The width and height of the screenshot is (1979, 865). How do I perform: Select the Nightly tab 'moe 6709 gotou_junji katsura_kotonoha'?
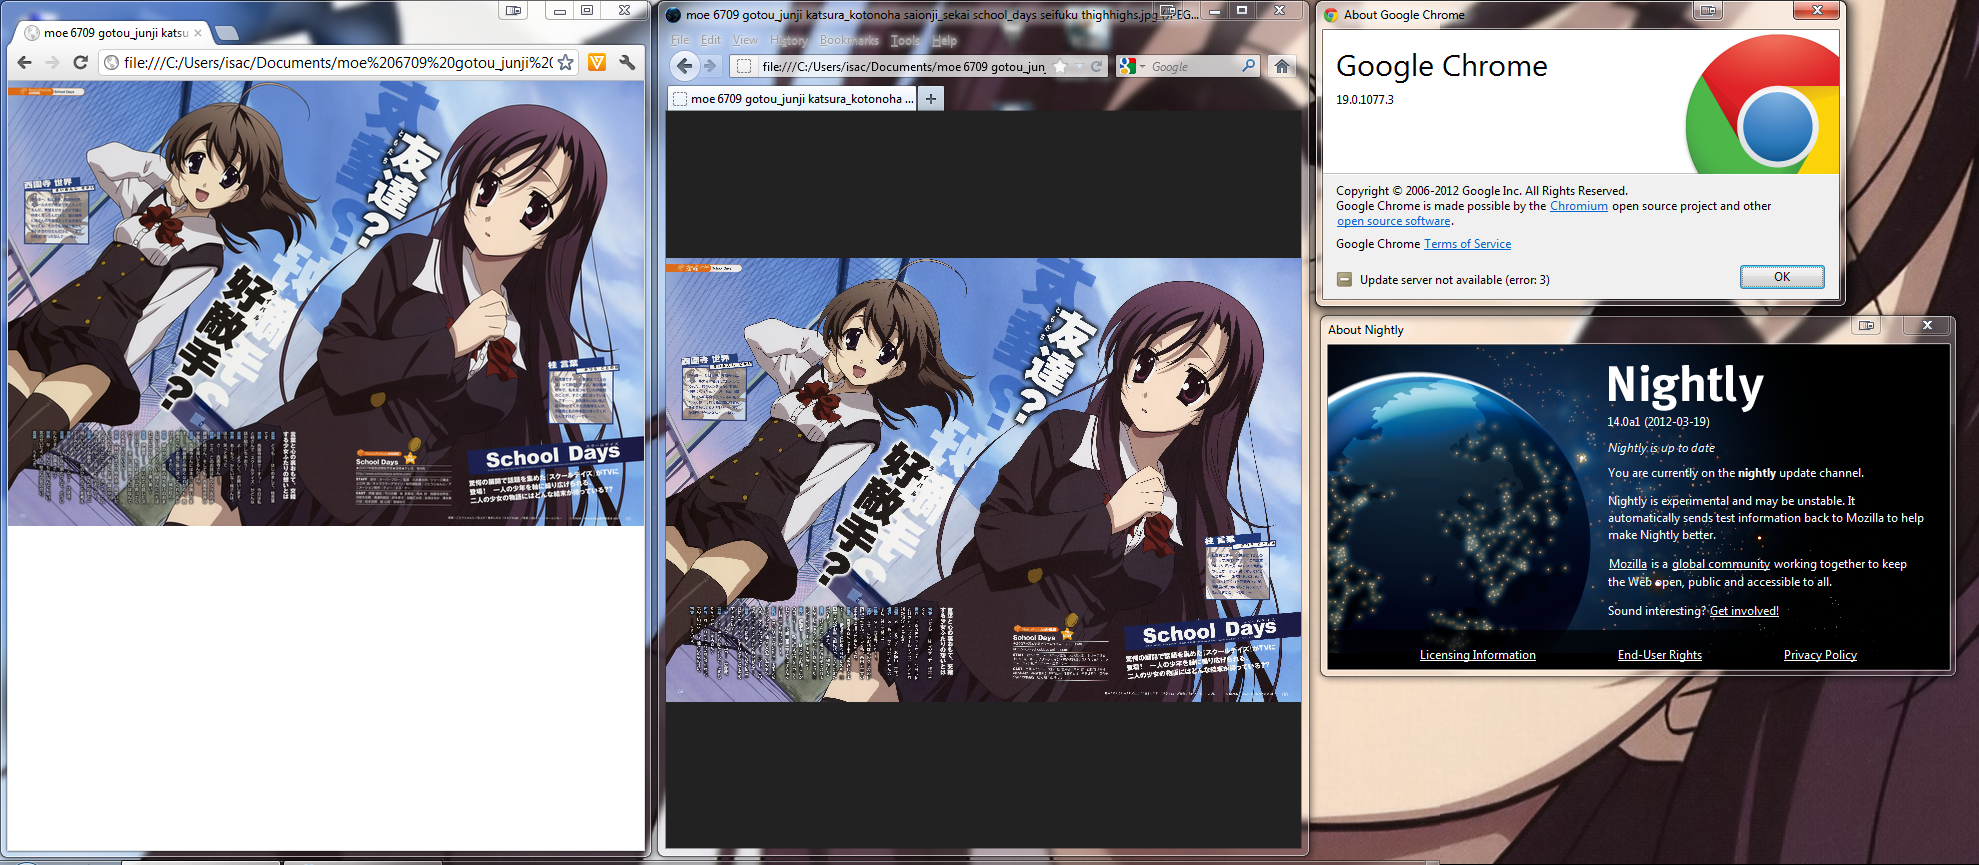(x=792, y=98)
